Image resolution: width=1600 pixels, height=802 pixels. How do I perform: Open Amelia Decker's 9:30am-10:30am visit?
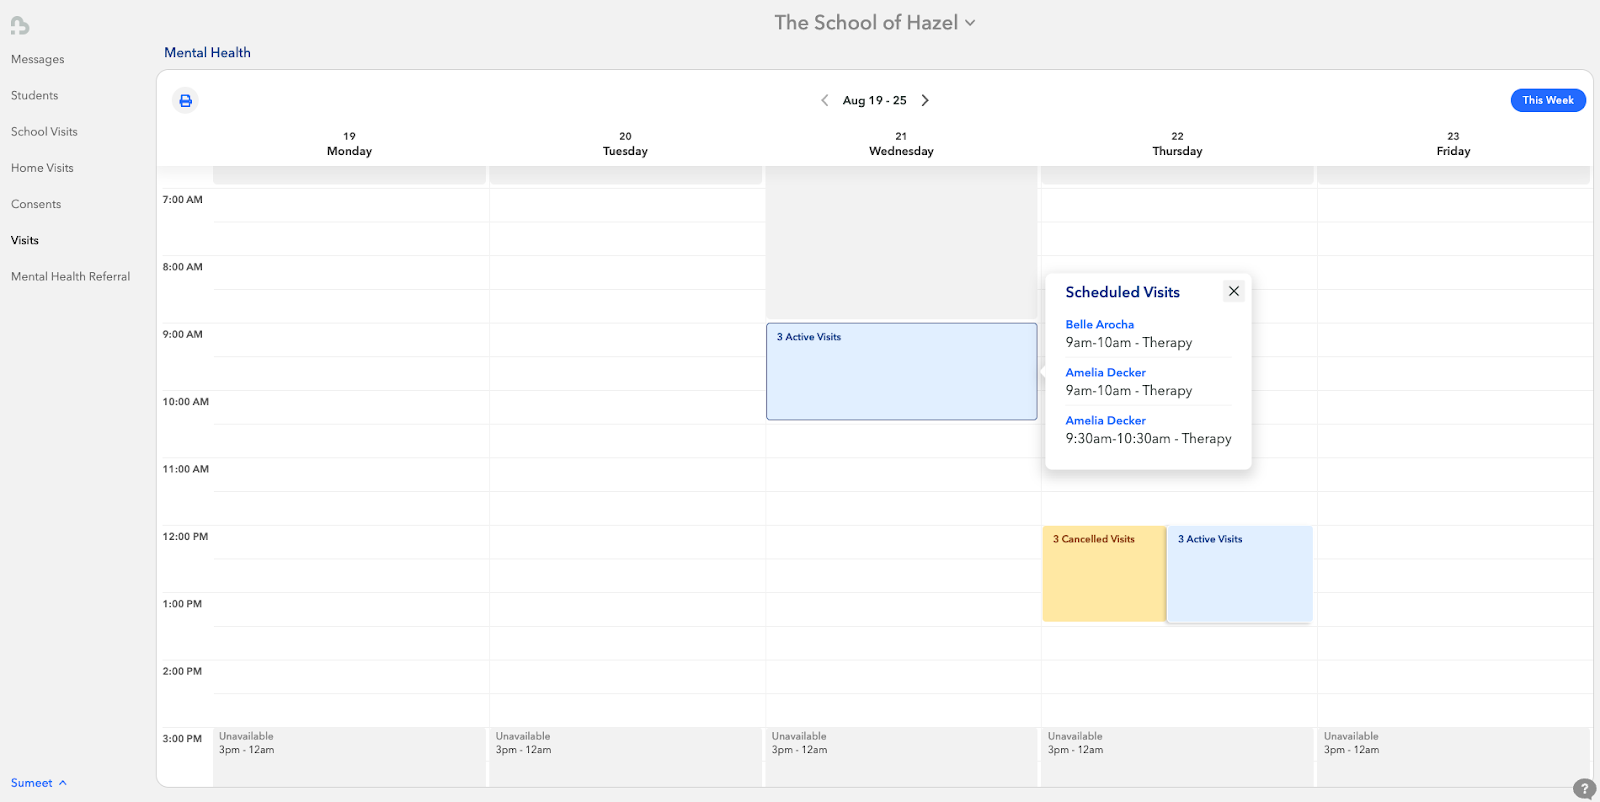(1105, 421)
